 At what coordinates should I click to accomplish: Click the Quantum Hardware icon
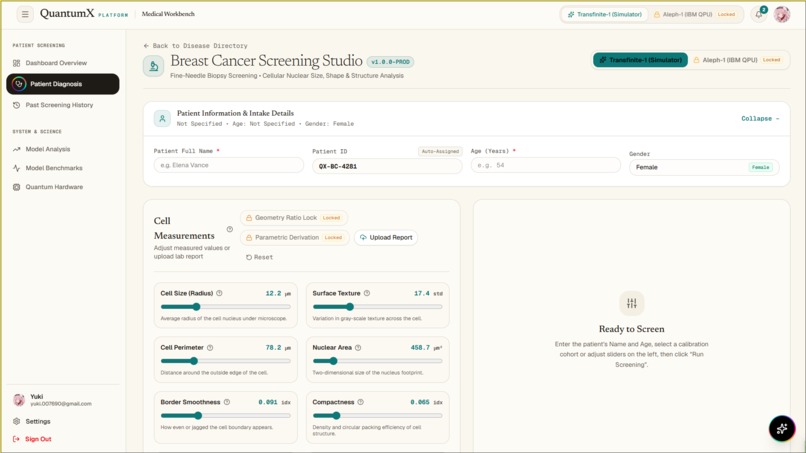coord(16,187)
